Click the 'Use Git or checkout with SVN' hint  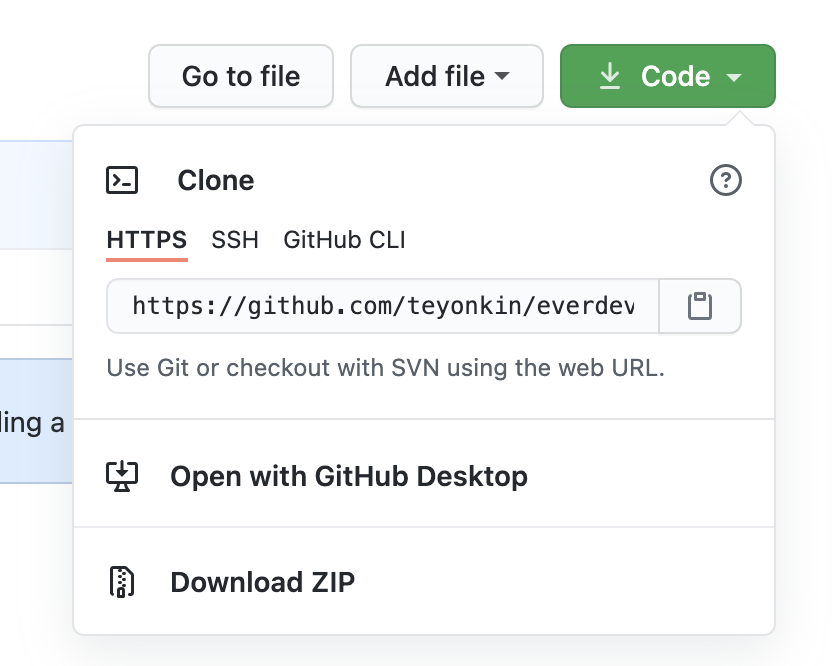click(386, 368)
